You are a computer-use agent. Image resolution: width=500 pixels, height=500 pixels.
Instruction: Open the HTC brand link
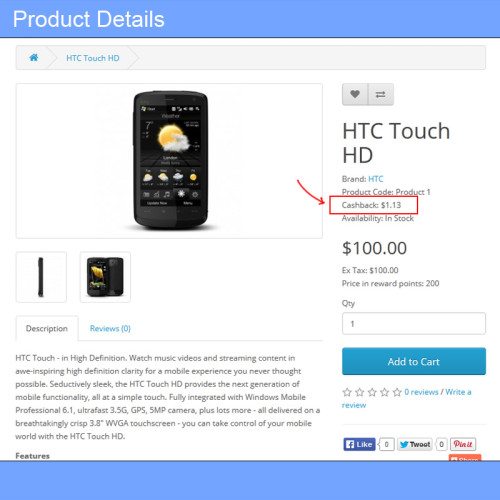click(376, 179)
